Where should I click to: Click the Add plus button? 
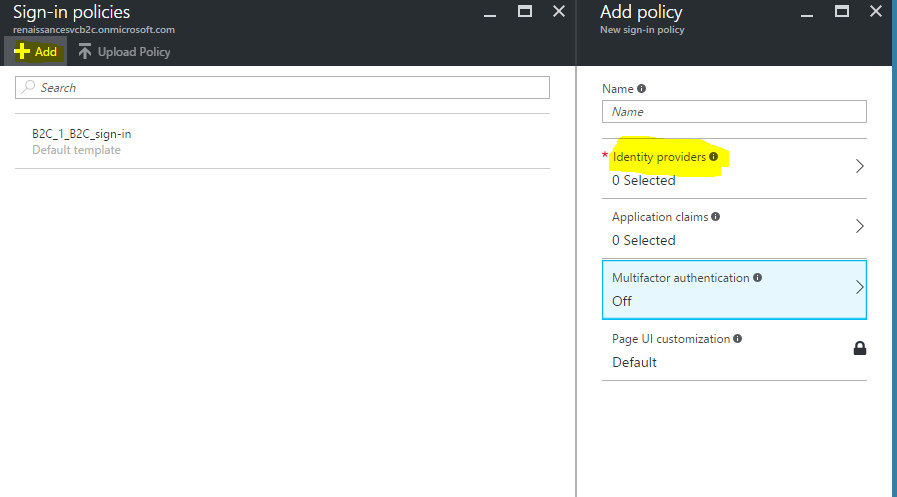(35, 52)
